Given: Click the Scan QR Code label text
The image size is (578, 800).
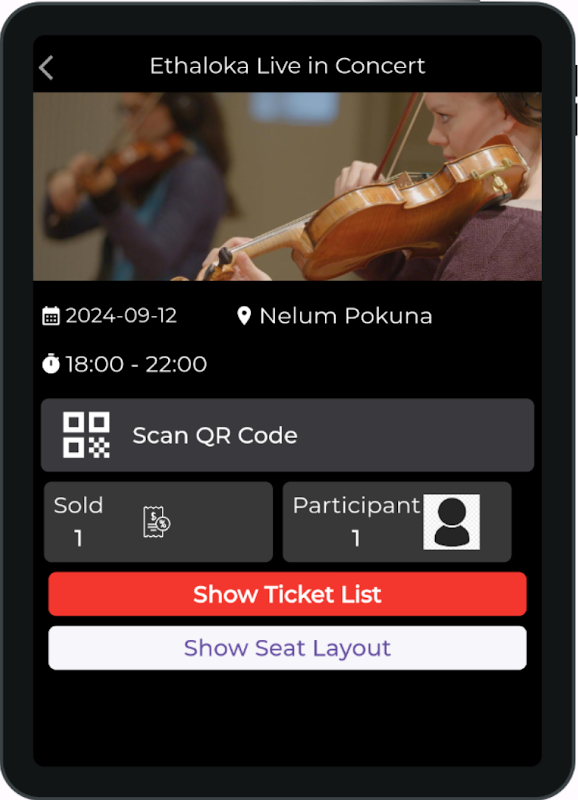Looking at the screenshot, I should [215, 436].
